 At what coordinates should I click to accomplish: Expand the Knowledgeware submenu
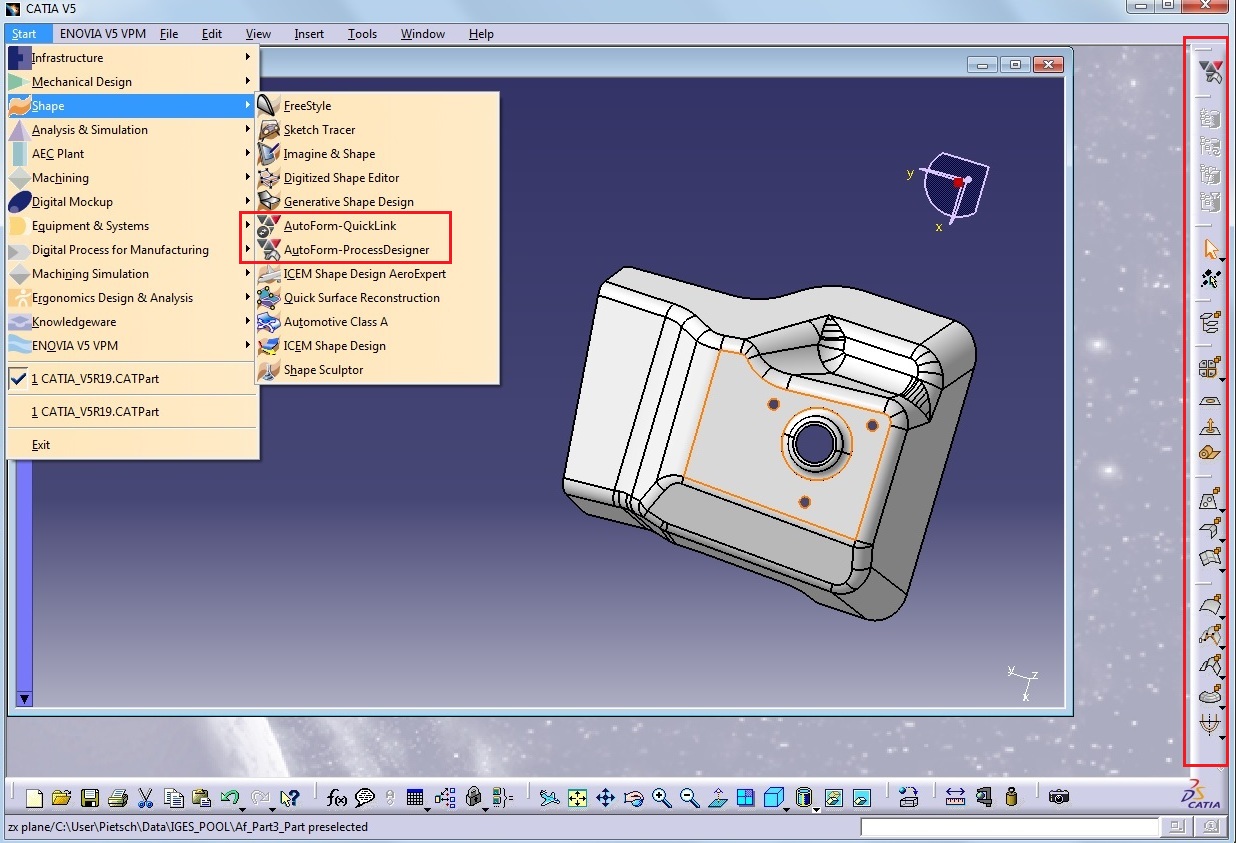tap(132, 322)
